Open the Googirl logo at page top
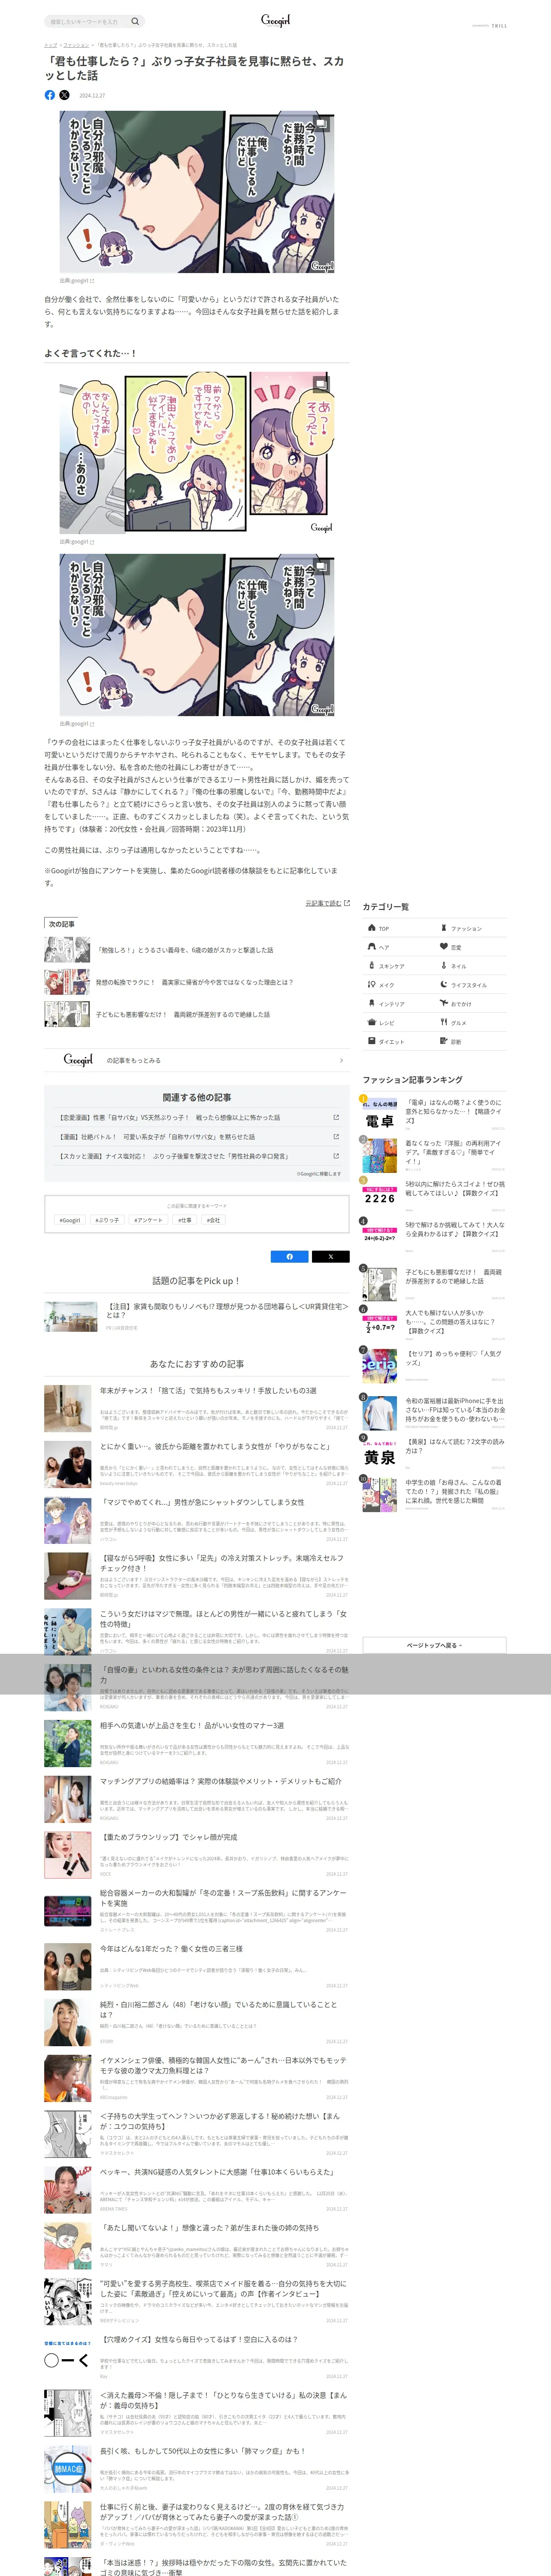The width and height of the screenshot is (551, 2576). [x=275, y=20]
